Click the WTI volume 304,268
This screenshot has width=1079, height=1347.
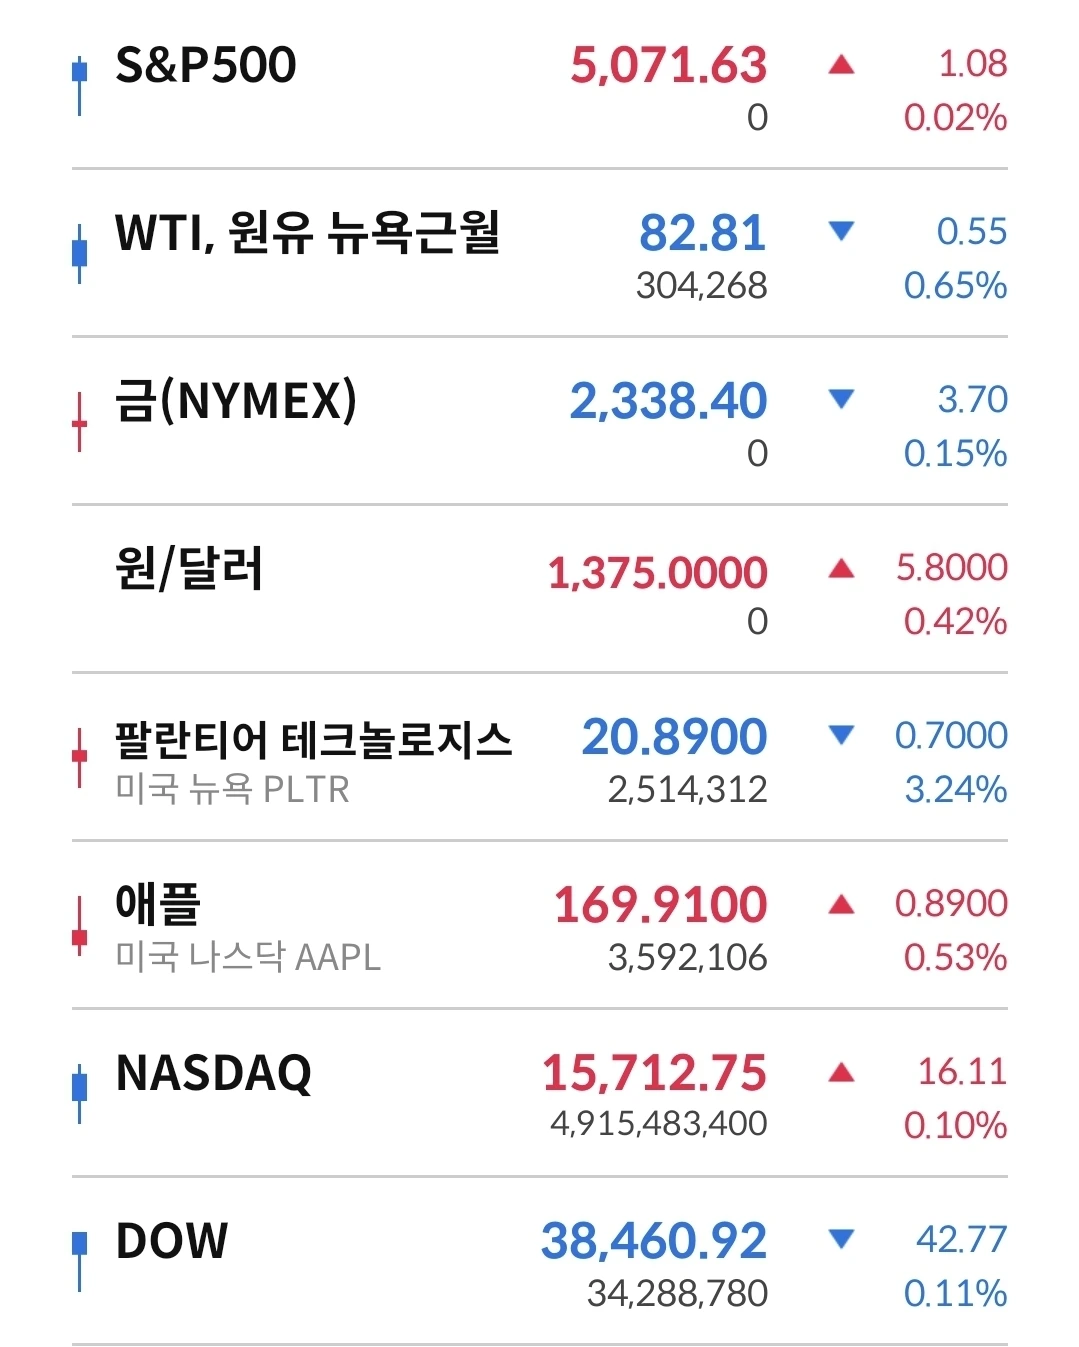pyautogui.click(x=701, y=286)
